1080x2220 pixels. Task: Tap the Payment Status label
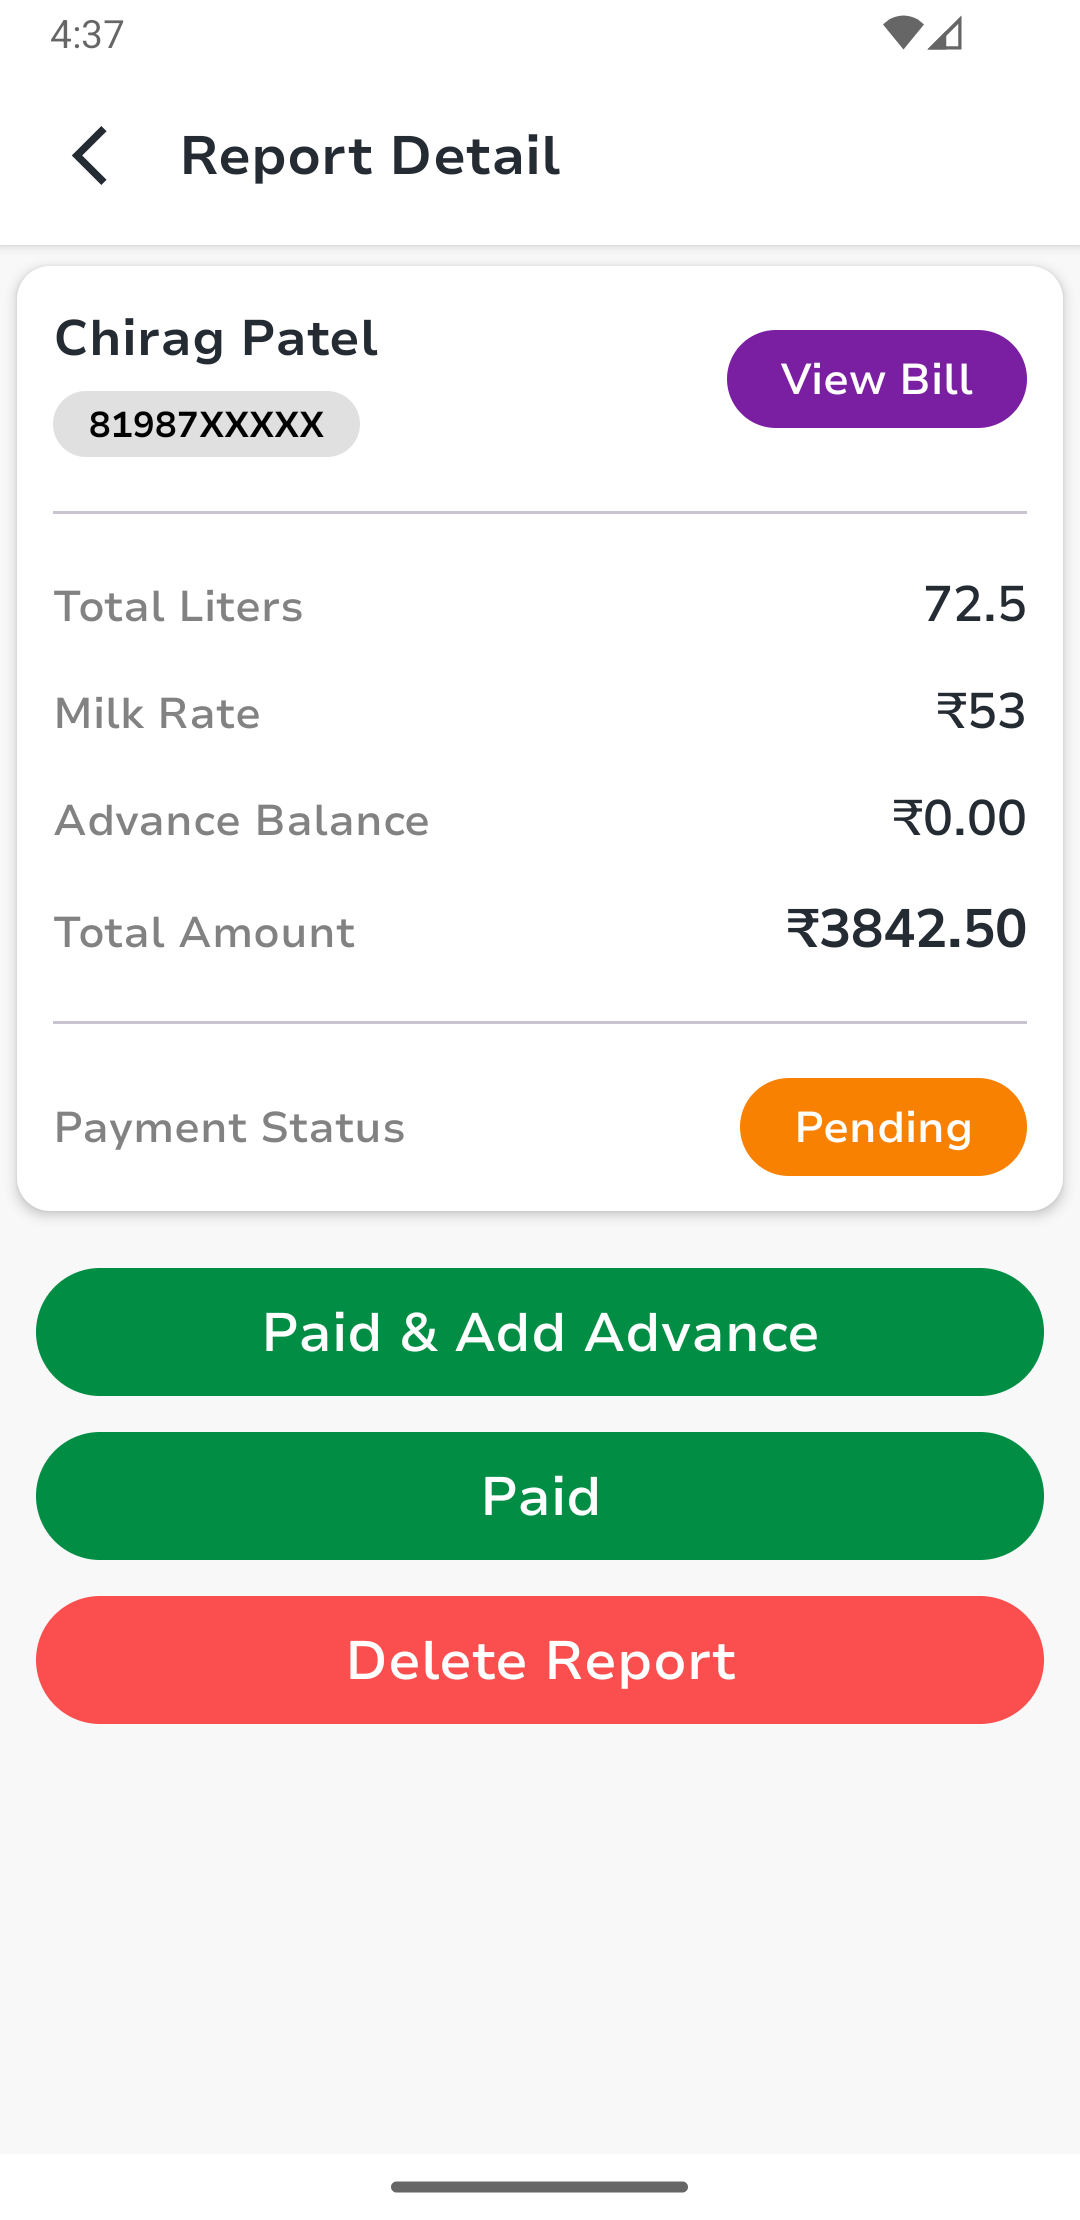pos(229,1128)
